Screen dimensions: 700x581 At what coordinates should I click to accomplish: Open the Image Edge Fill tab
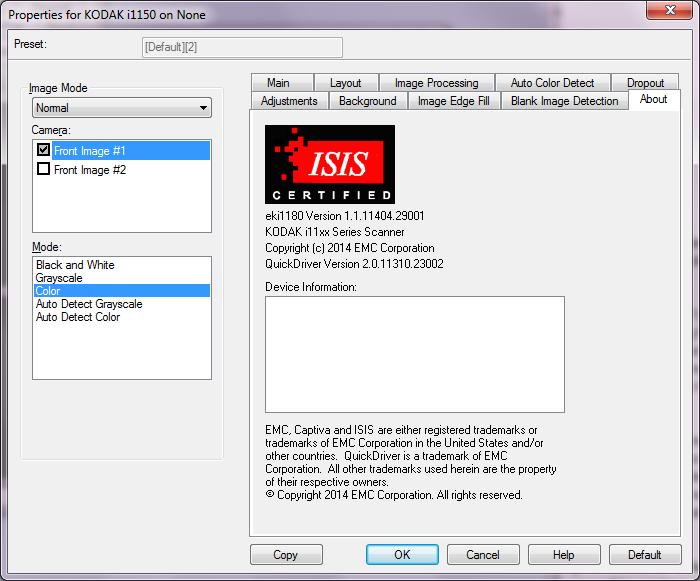[x=454, y=101]
